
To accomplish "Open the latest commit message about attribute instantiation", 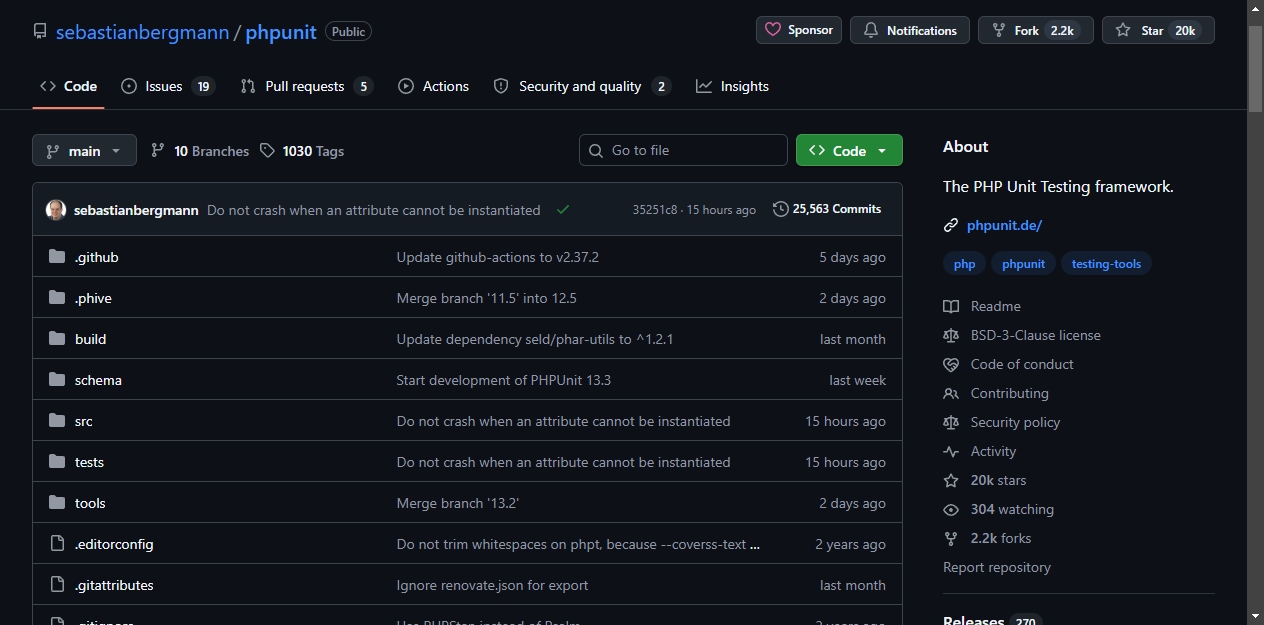I will click(x=374, y=210).
